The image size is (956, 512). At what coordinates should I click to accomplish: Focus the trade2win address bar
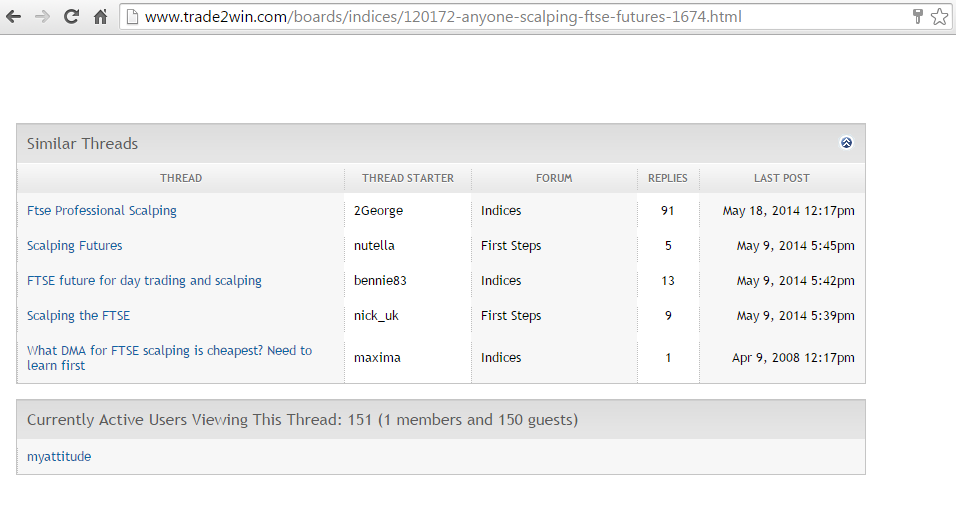click(500, 17)
